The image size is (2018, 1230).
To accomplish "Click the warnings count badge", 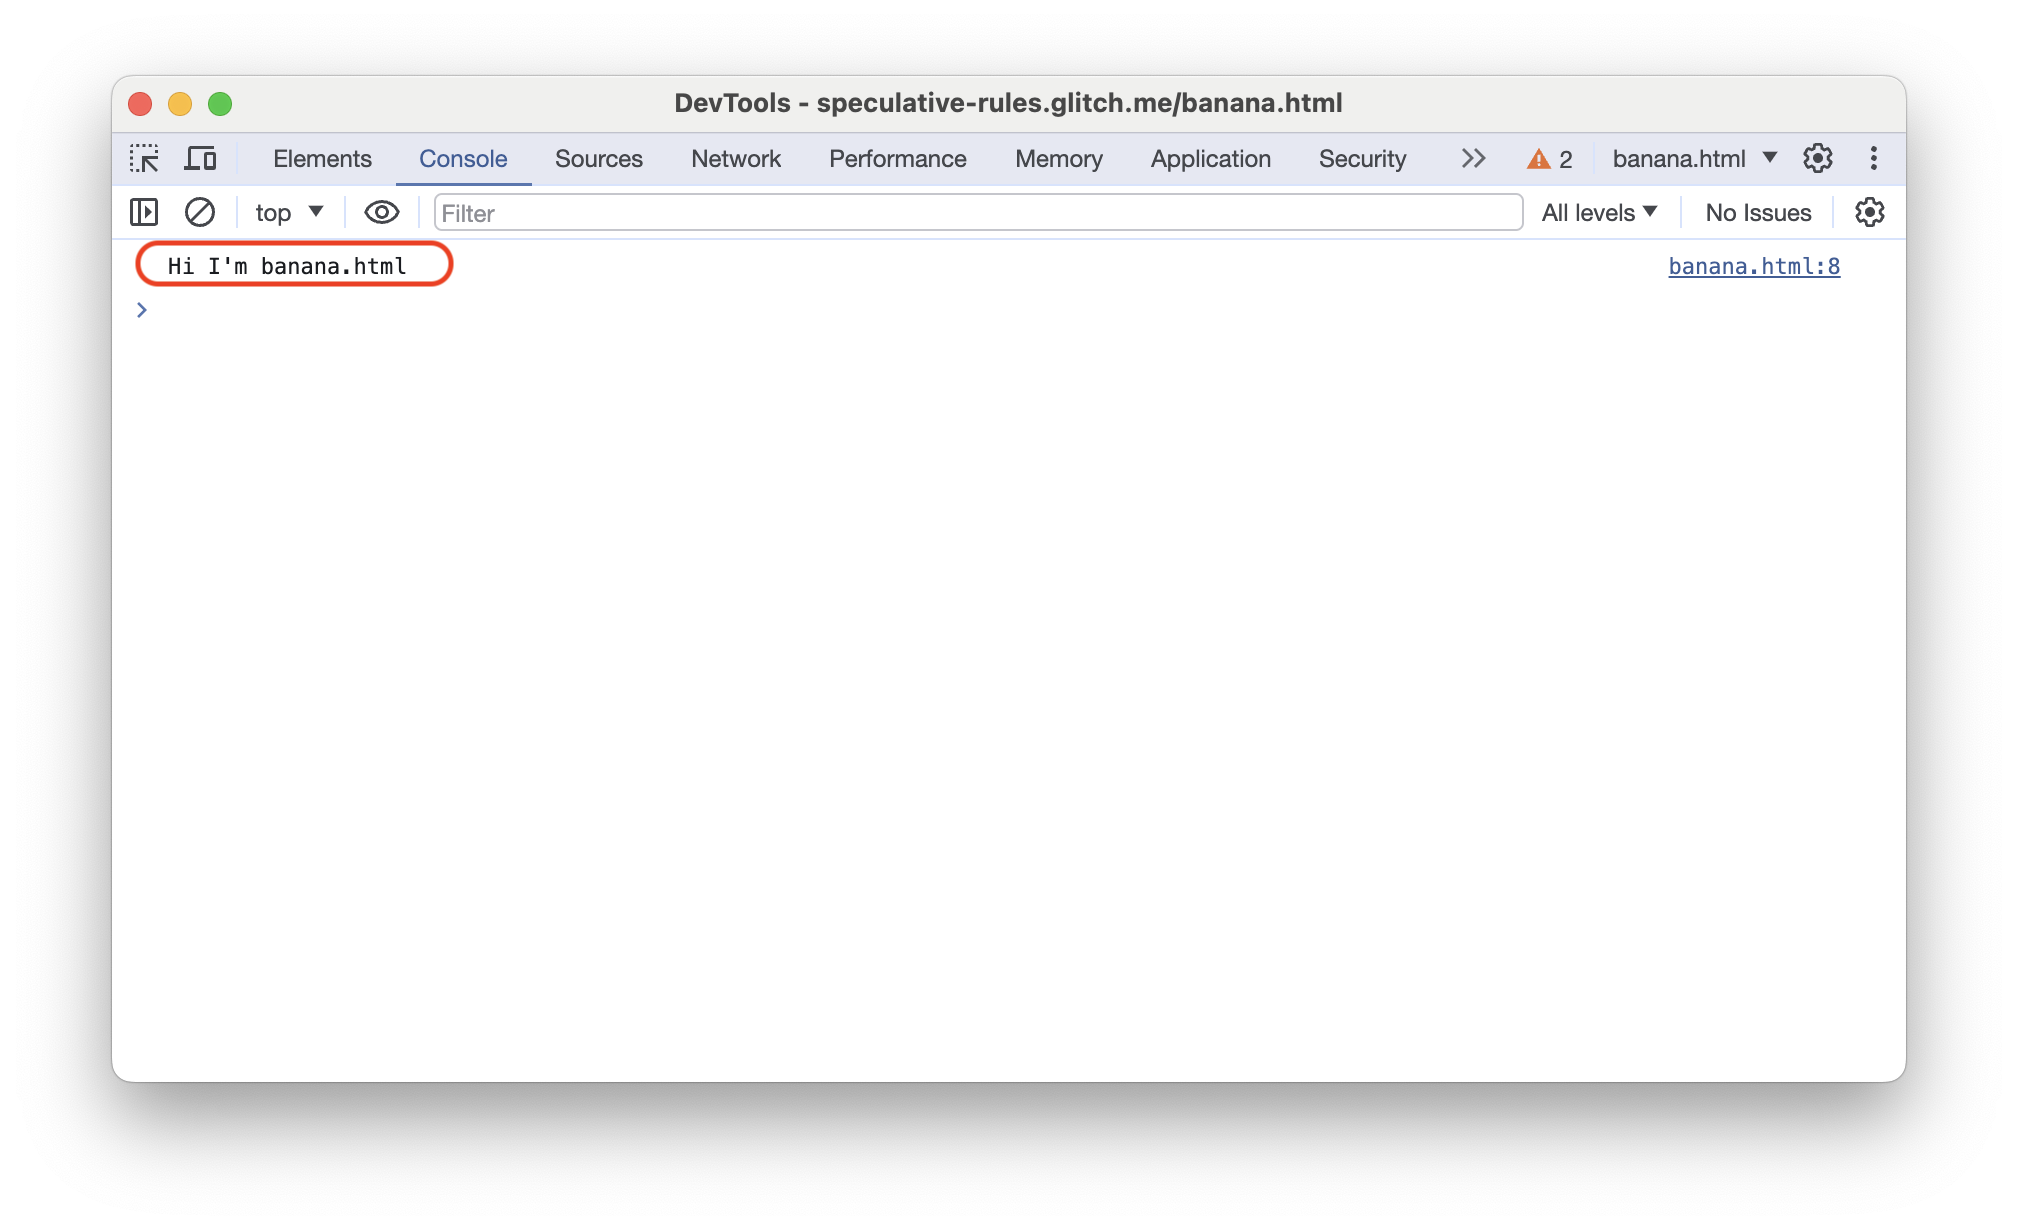I will 1550,159.
